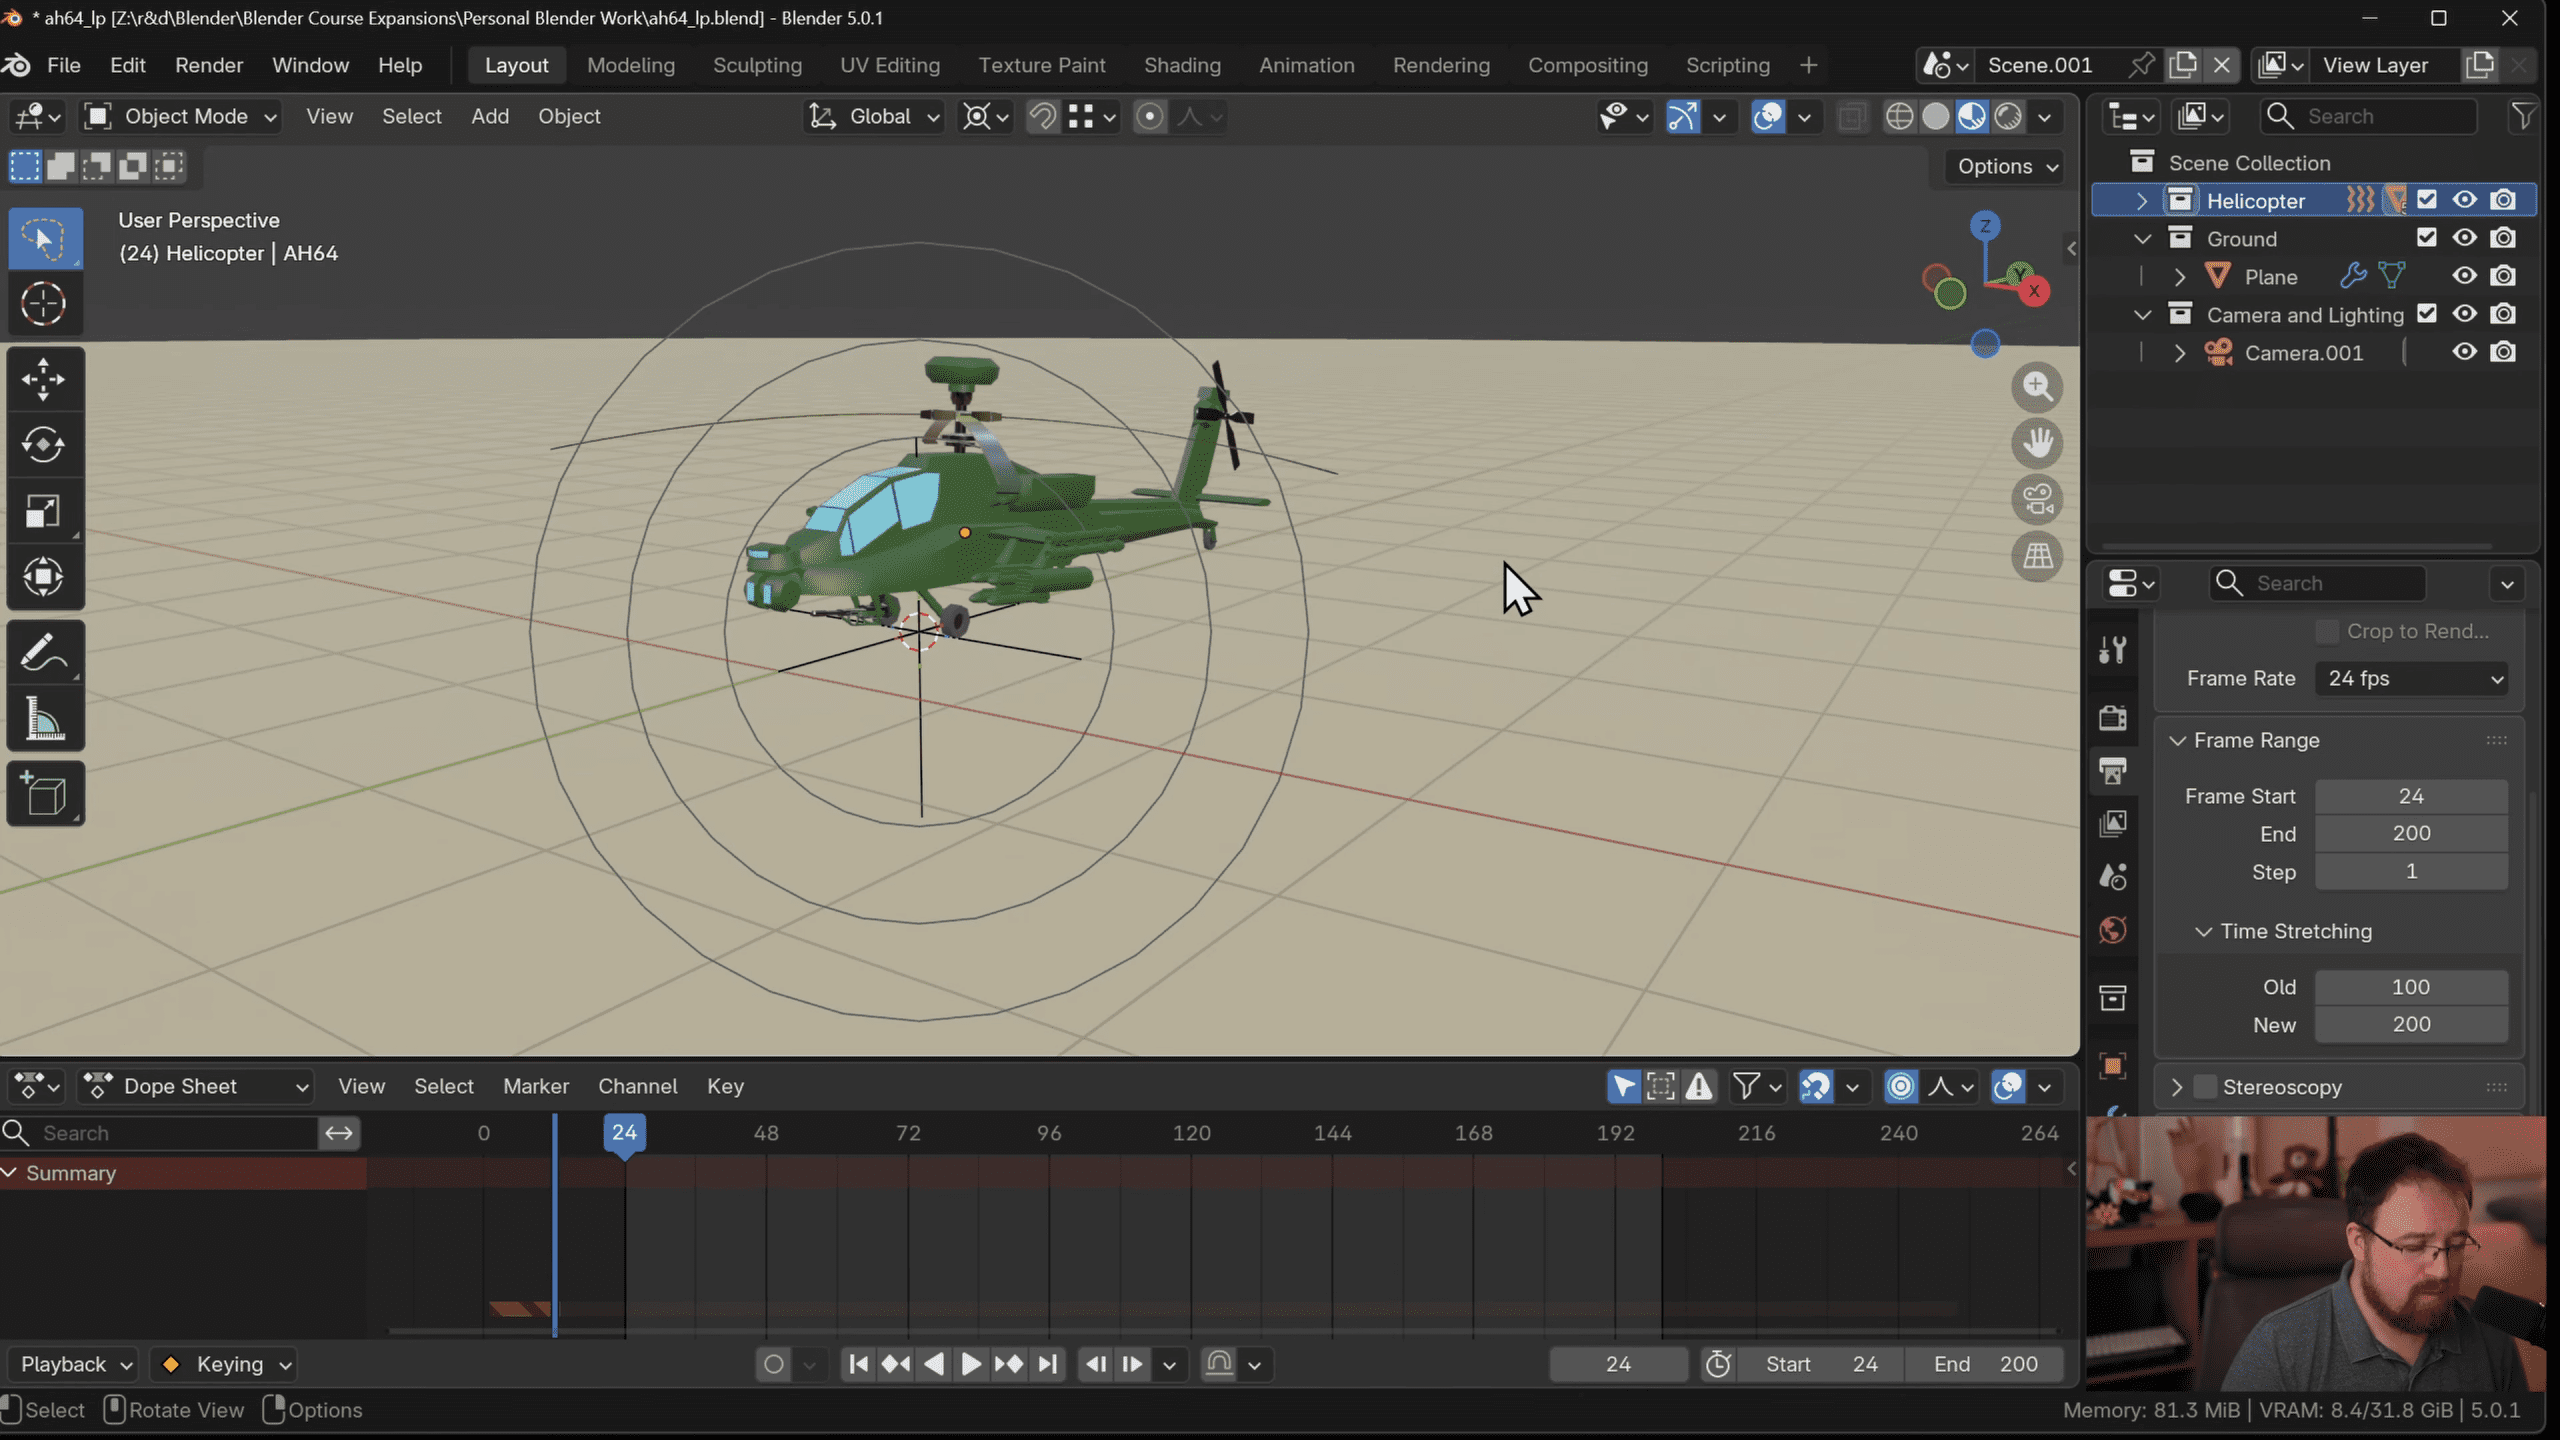Open the Render menu
Image resolution: width=2560 pixels, height=1440 pixels.
[208, 65]
